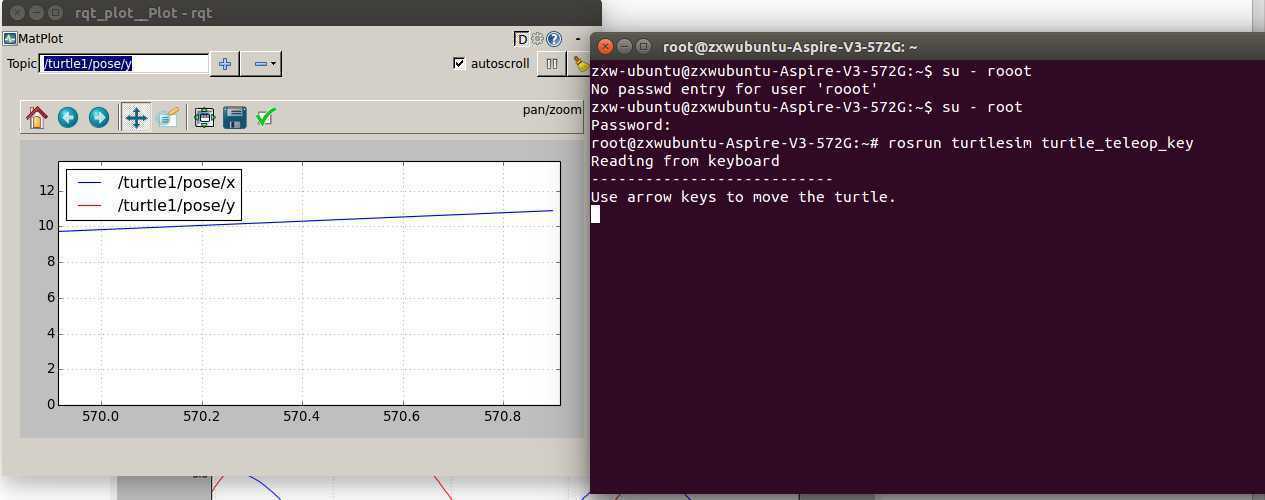Click the 'Reading from keyboard' terminal line
Screen dimensions: 1265x500
point(685,161)
